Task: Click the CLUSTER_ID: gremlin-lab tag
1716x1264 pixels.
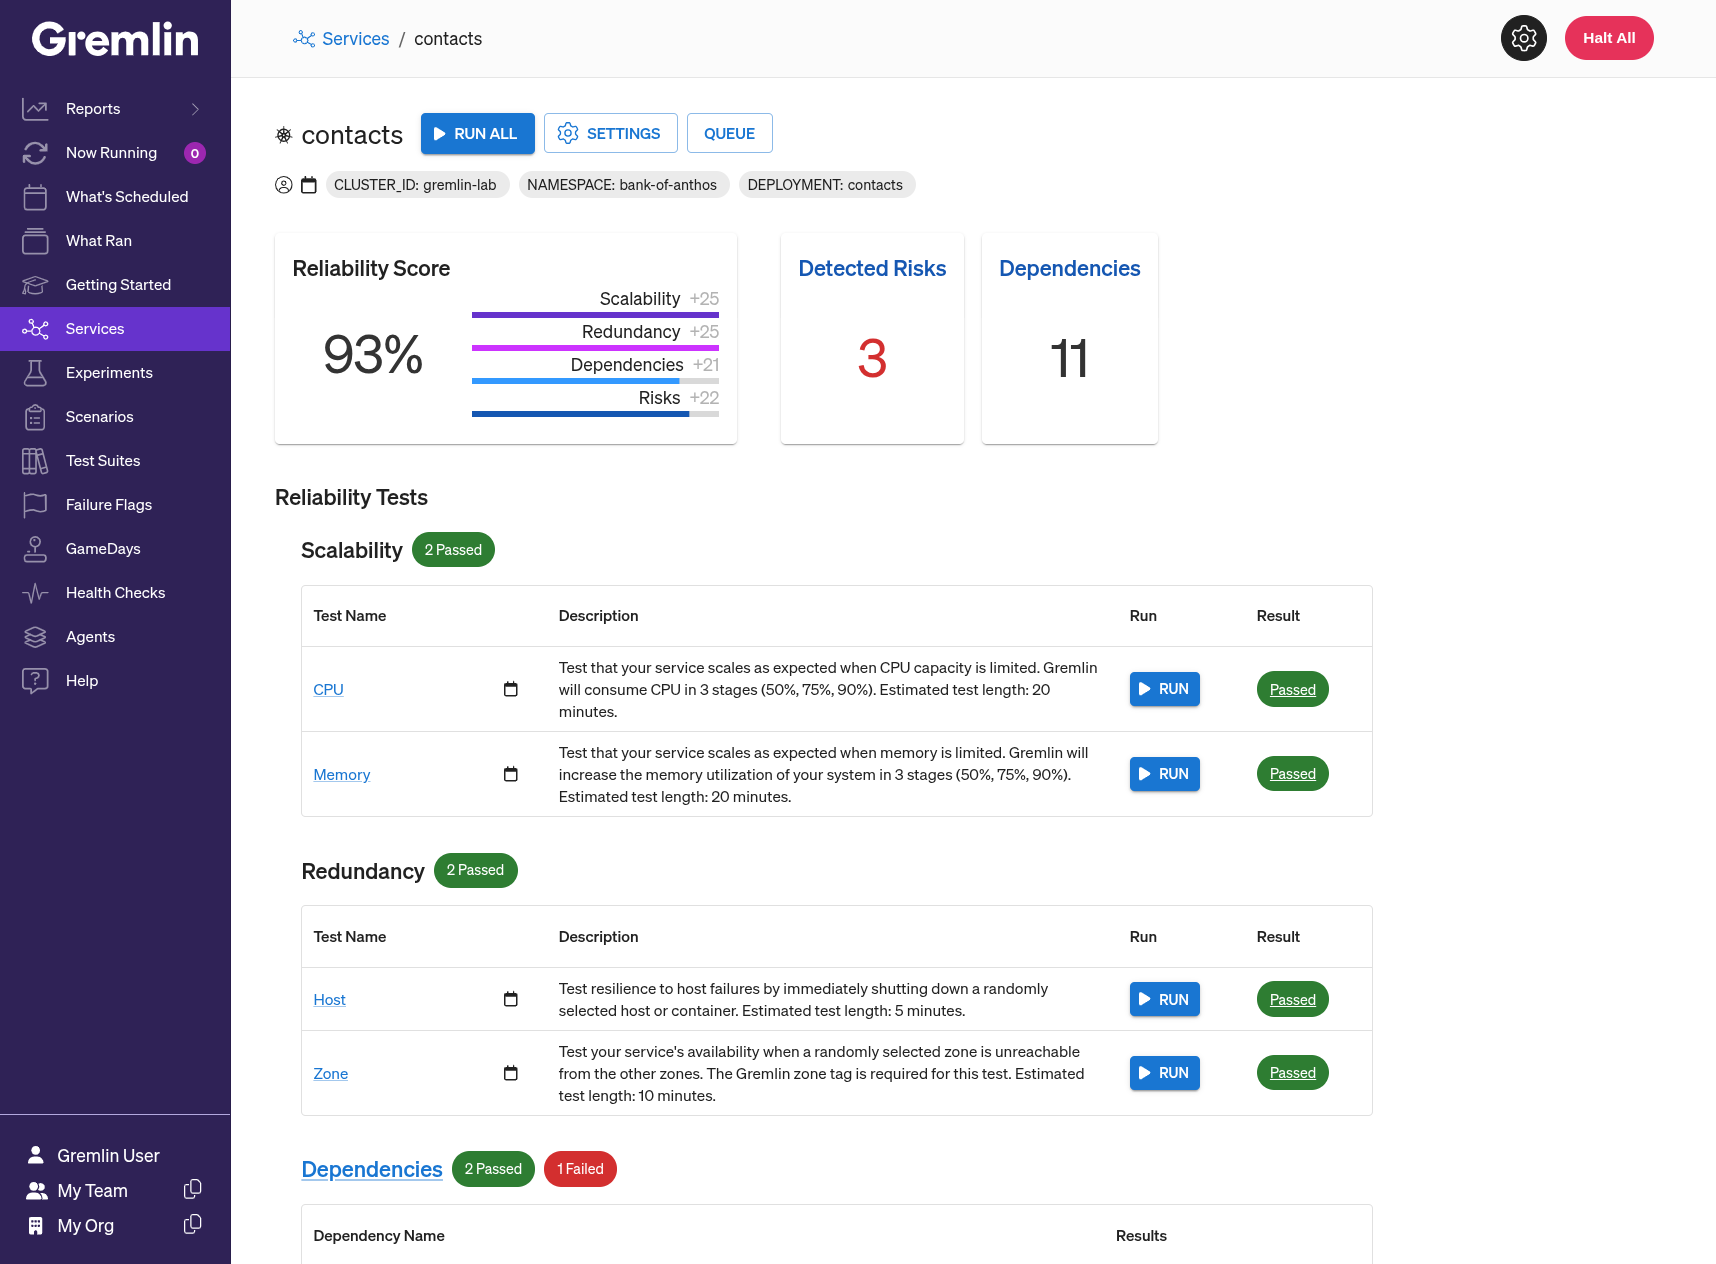Action: (x=416, y=185)
